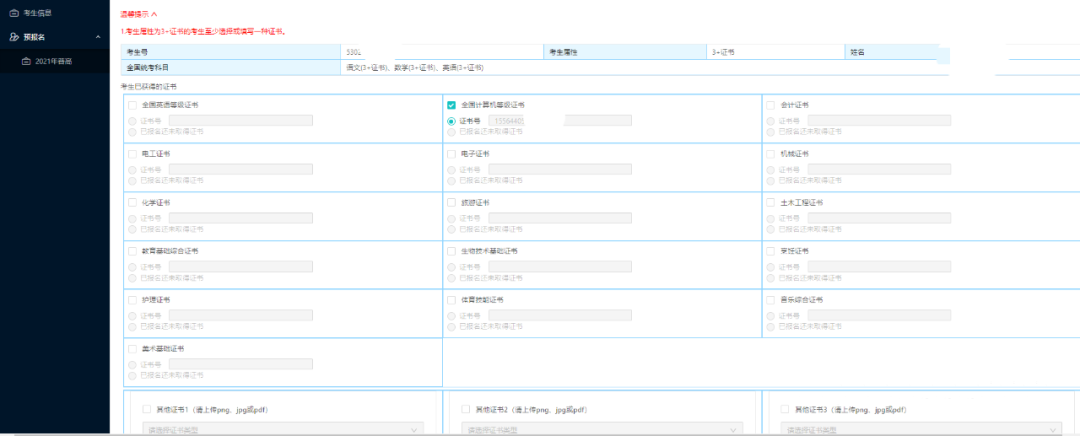
Task: Click the 全国统考科目 header cell
Action: point(231,68)
